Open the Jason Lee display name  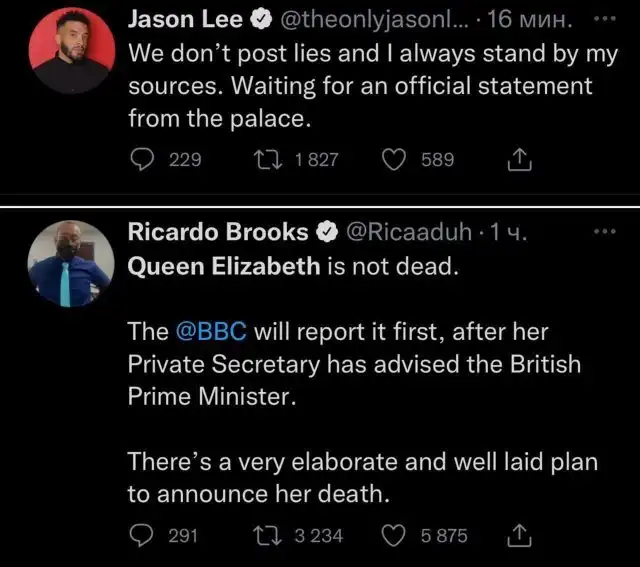[x=183, y=20]
